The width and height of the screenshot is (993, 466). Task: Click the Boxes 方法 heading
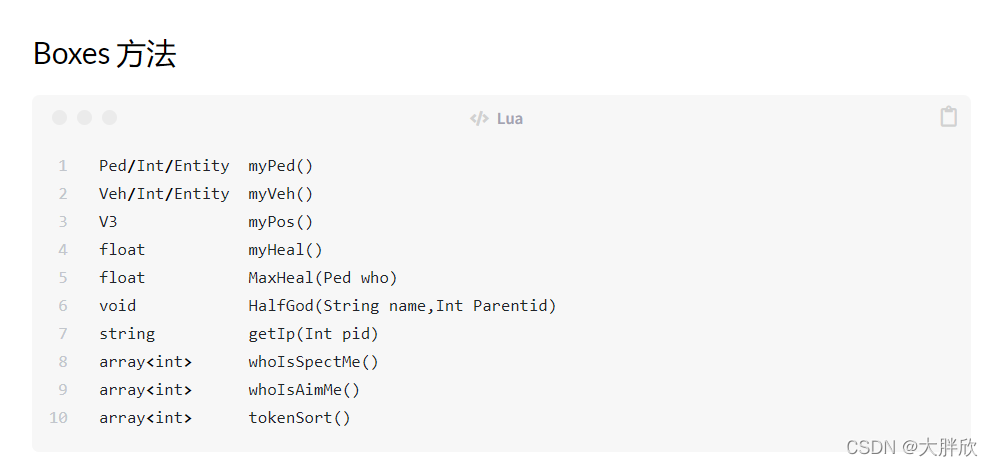pos(104,54)
